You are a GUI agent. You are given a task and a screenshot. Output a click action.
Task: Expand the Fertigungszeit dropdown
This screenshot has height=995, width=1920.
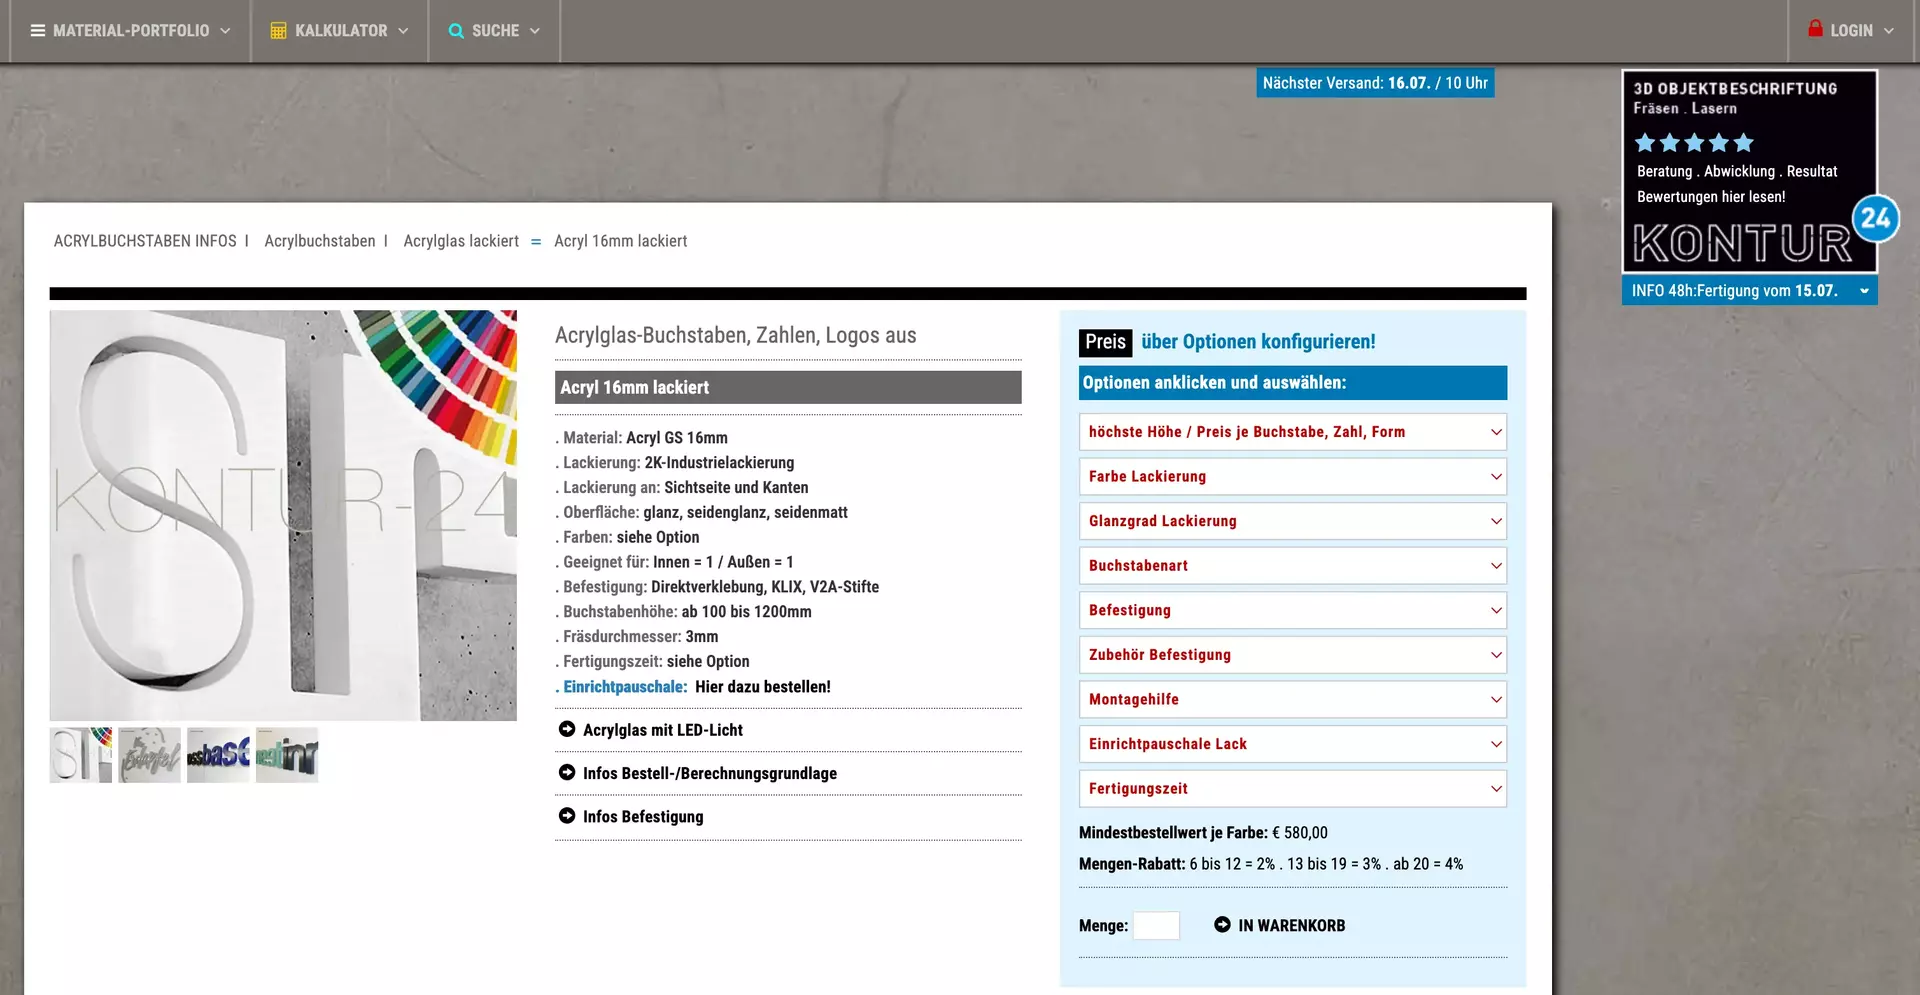pyautogui.click(x=1293, y=788)
